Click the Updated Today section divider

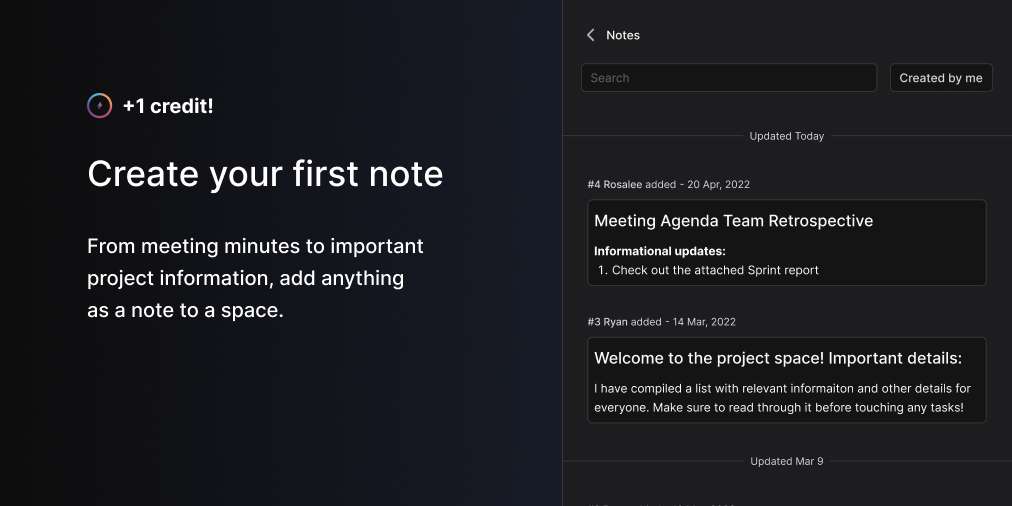pyautogui.click(x=787, y=136)
